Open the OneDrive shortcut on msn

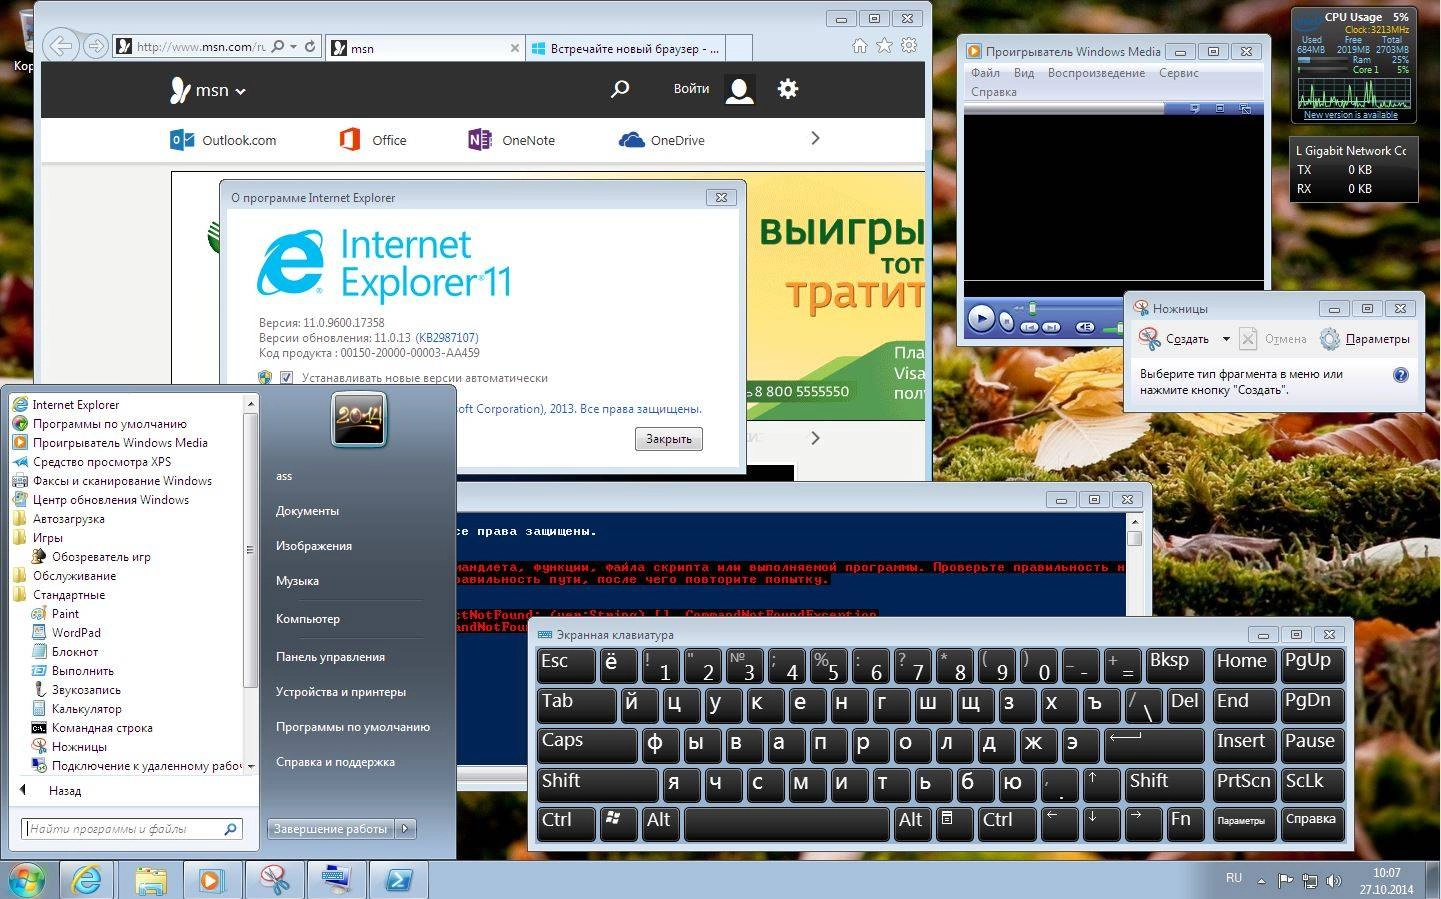pos(662,140)
